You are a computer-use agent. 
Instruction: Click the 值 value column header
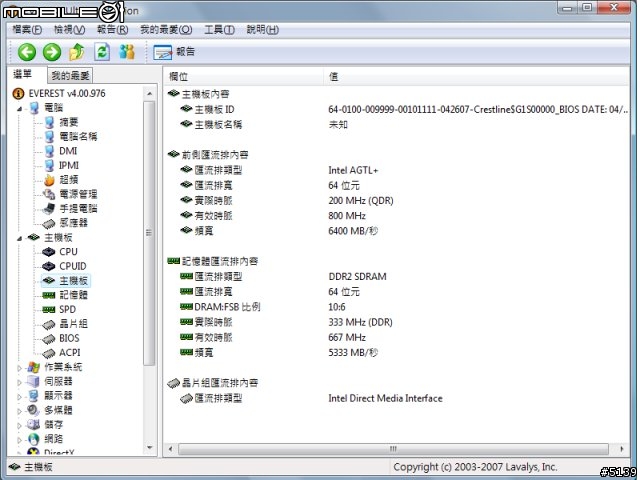point(476,76)
